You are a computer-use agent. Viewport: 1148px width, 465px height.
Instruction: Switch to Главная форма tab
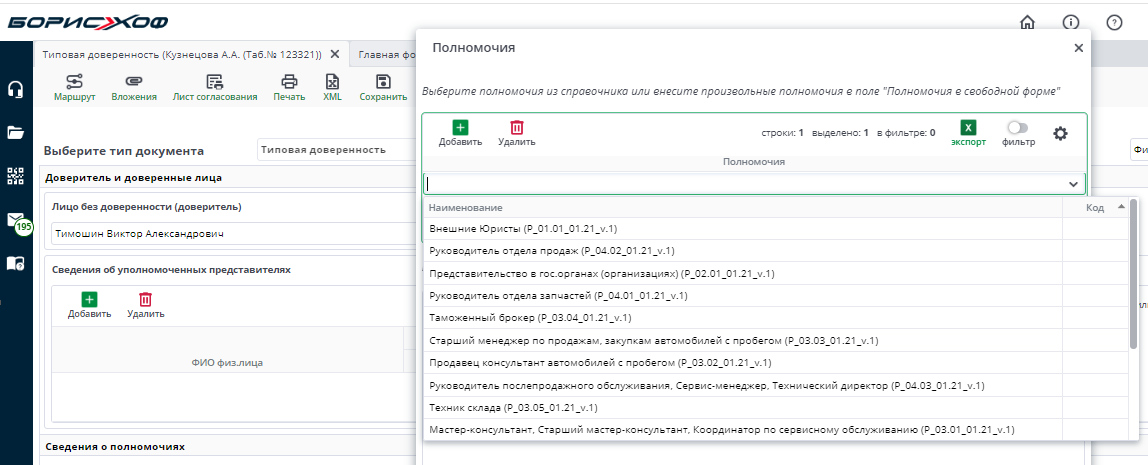click(x=385, y=55)
